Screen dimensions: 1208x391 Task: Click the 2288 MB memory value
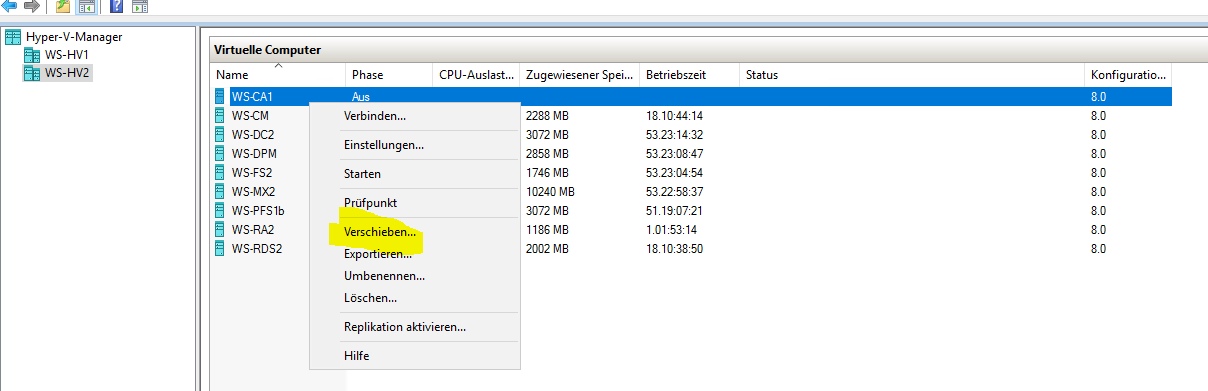point(547,116)
